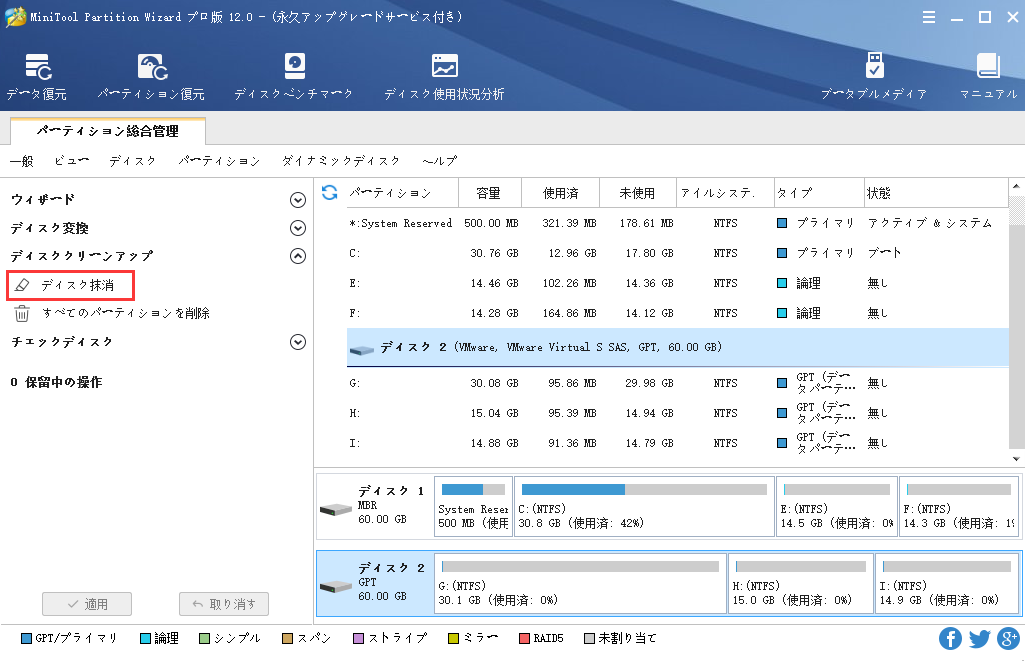Click the MiniTool app logo icon
Image resolution: width=1025 pixels, height=661 pixels.
tap(15, 17)
